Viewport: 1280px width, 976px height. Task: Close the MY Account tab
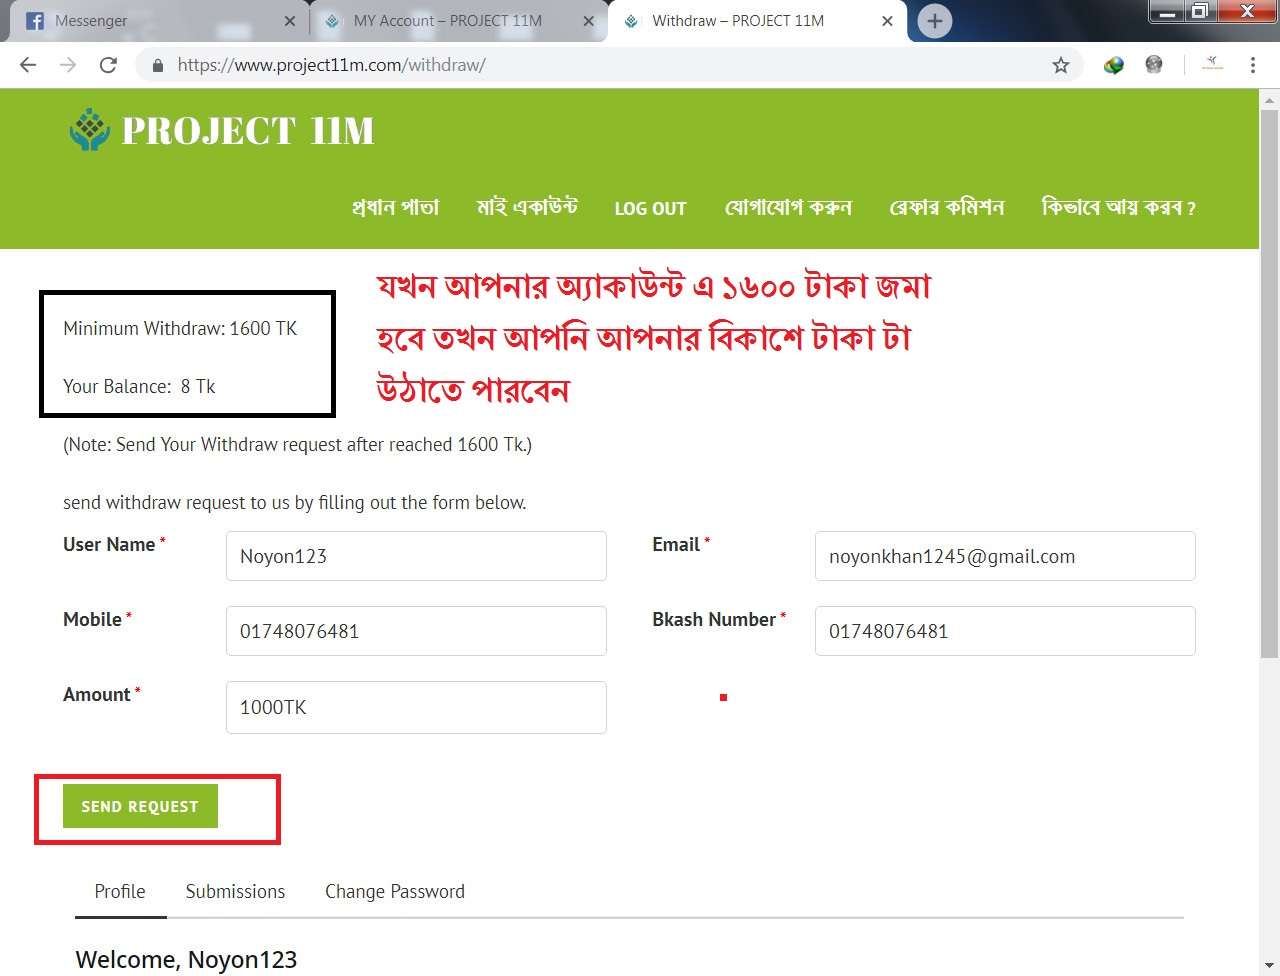pyautogui.click(x=588, y=21)
